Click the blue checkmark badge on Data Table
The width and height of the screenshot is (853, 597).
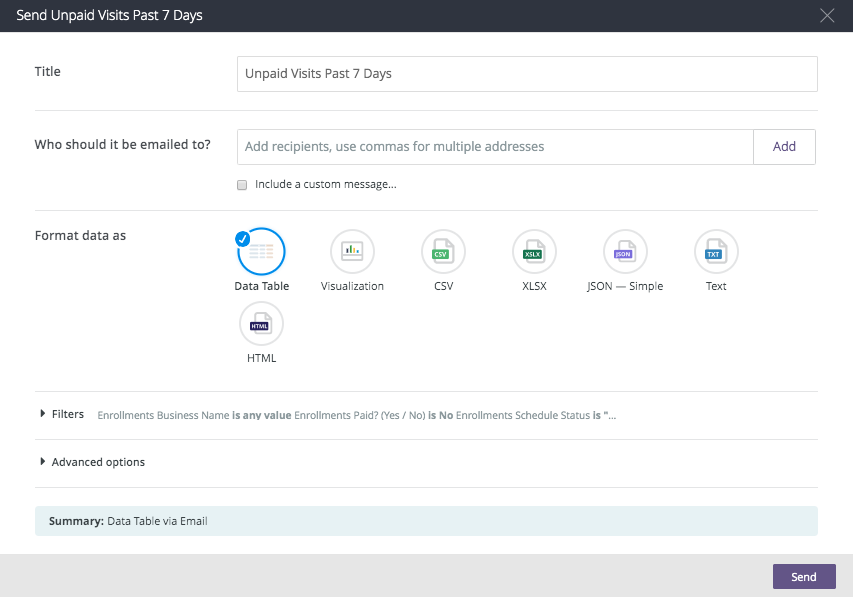(242, 238)
